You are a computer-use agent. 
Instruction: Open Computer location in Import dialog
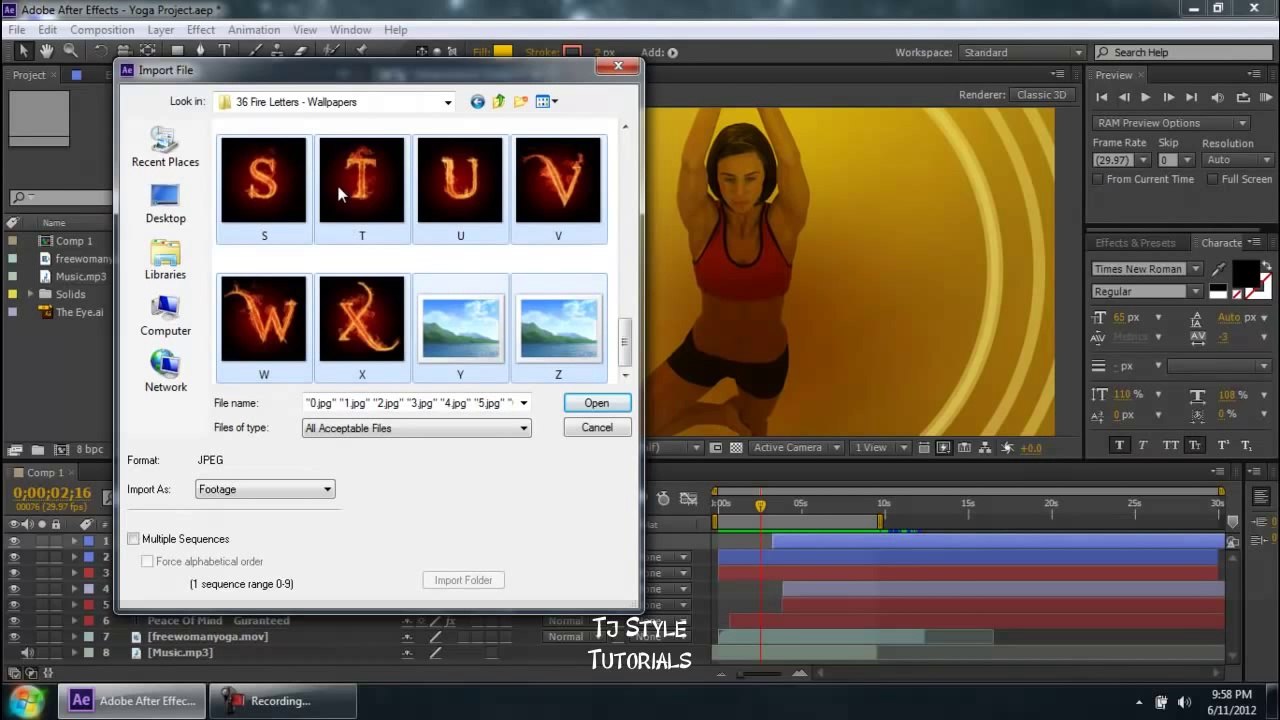[165, 316]
